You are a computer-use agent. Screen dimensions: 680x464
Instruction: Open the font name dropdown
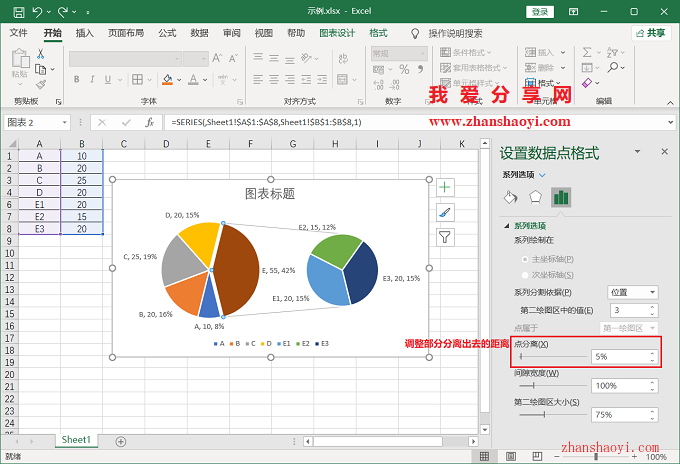[x=177, y=59]
